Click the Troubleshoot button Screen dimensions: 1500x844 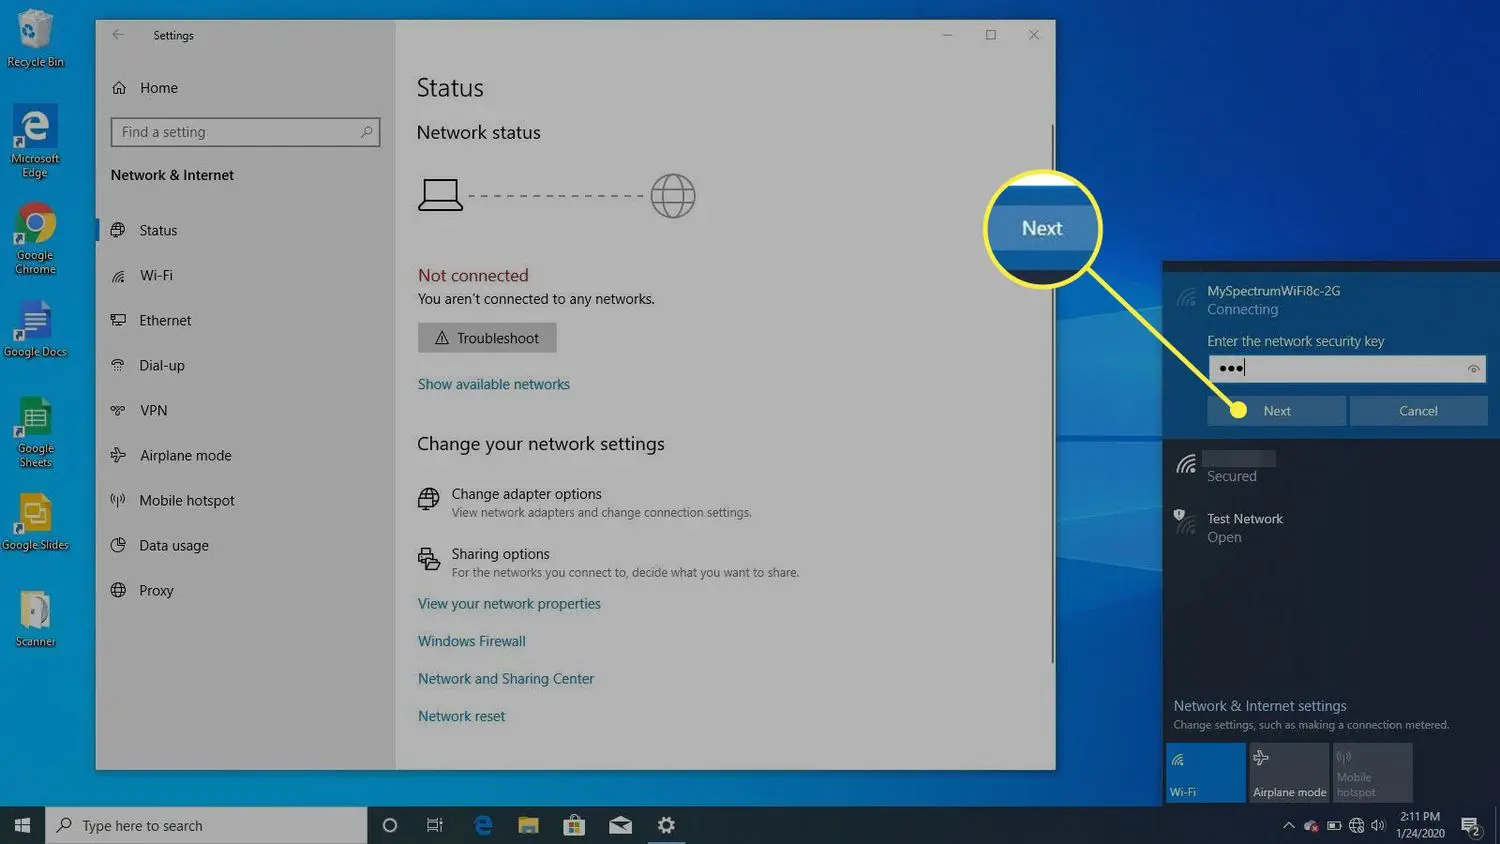pyautogui.click(x=487, y=338)
